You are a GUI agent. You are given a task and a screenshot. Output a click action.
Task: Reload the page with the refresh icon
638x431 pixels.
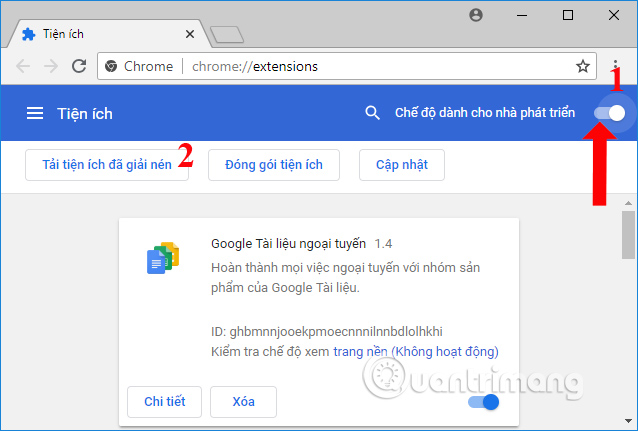tap(79, 66)
